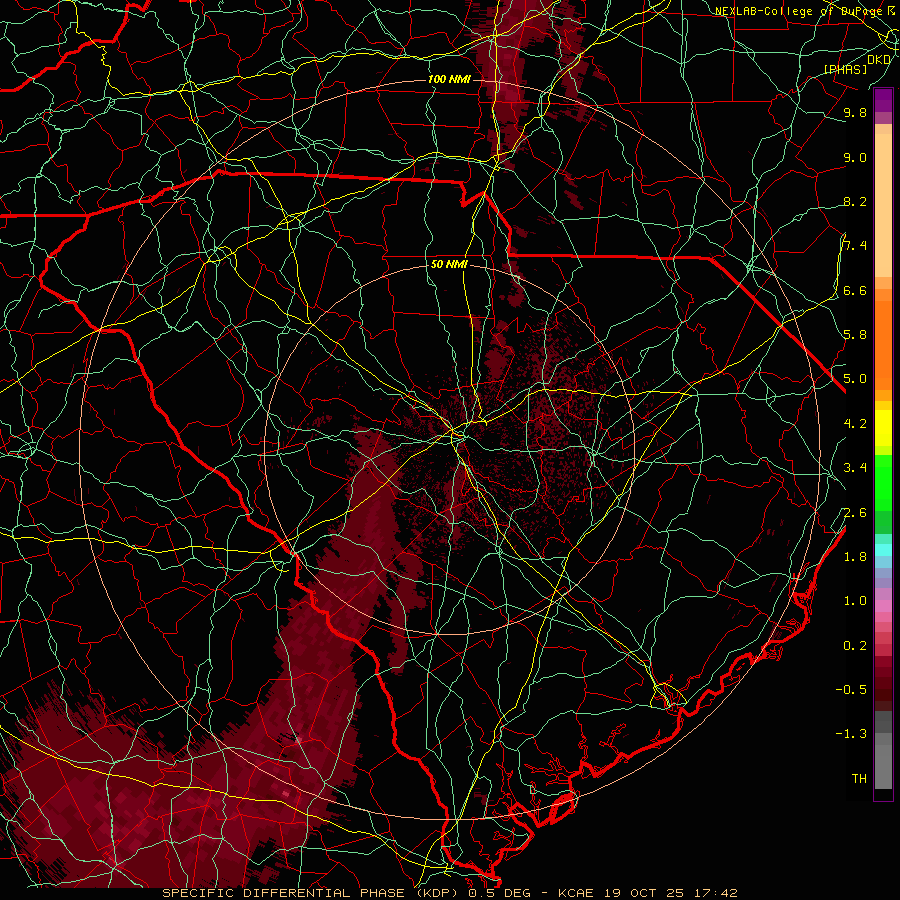The height and width of the screenshot is (900, 900).
Task: Click the 100 NMI range ring label
Action: click(x=449, y=79)
